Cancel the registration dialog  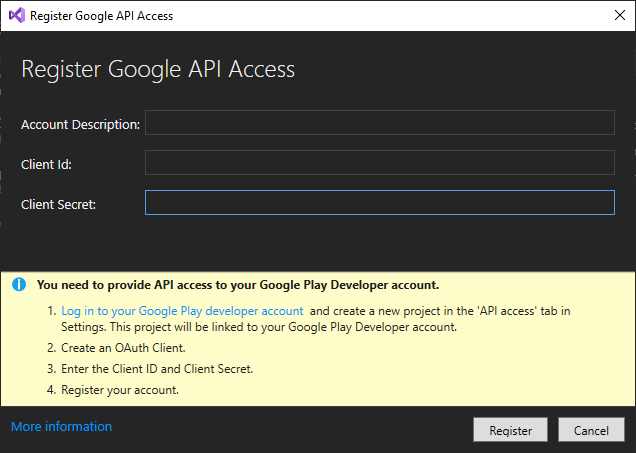(x=591, y=430)
